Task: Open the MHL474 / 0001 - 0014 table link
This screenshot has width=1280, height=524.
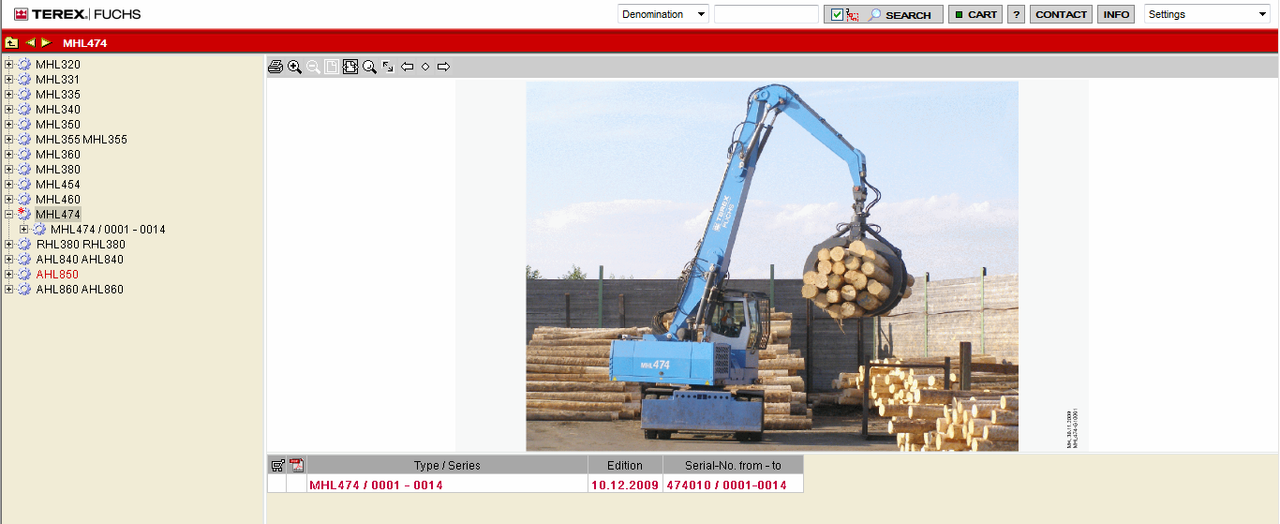Action: (x=376, y=485)
